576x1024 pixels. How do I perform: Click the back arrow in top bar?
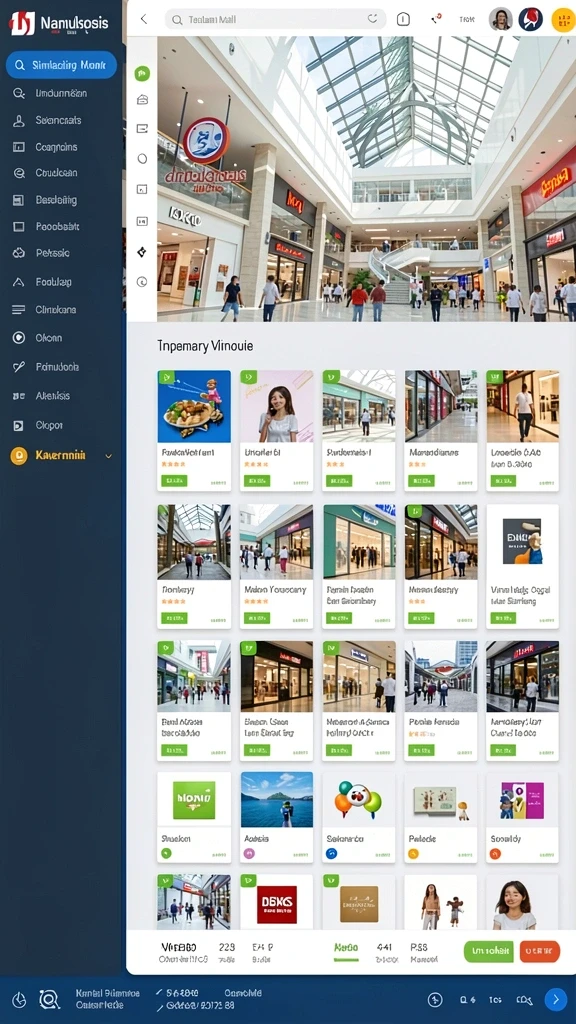pos(144,20)
